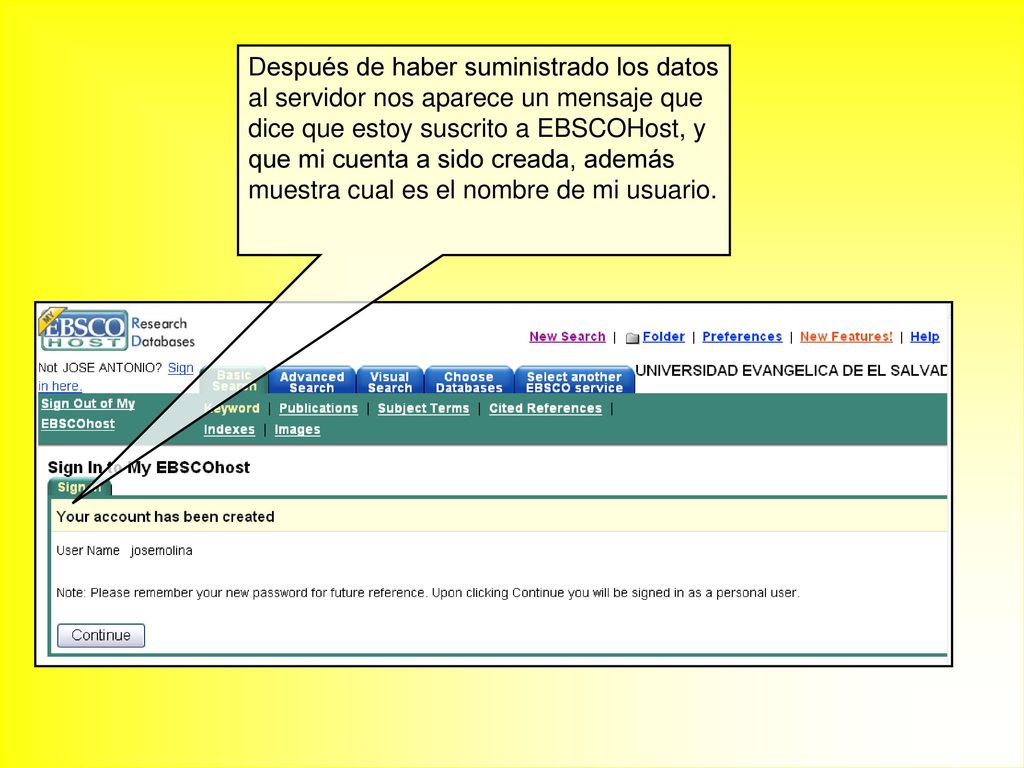Click the user name josemolina
This screenshot has height=768, width=1024.
point(161,551)
